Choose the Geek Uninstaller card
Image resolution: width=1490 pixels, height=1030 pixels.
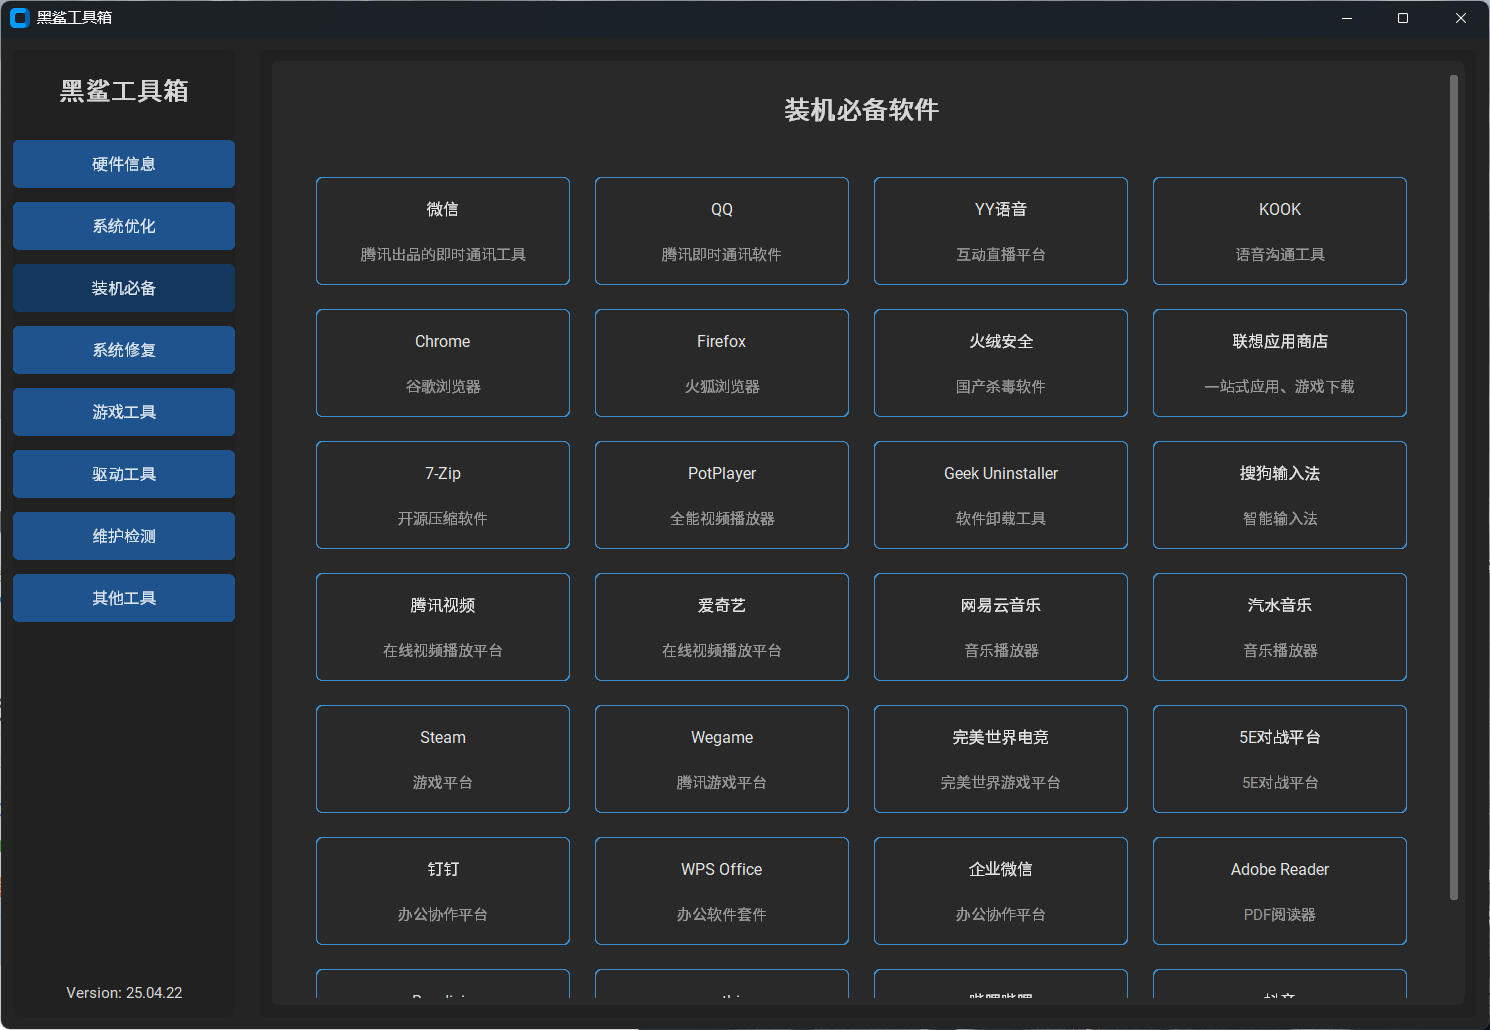pyautogui.click(x=1001, y=495)
